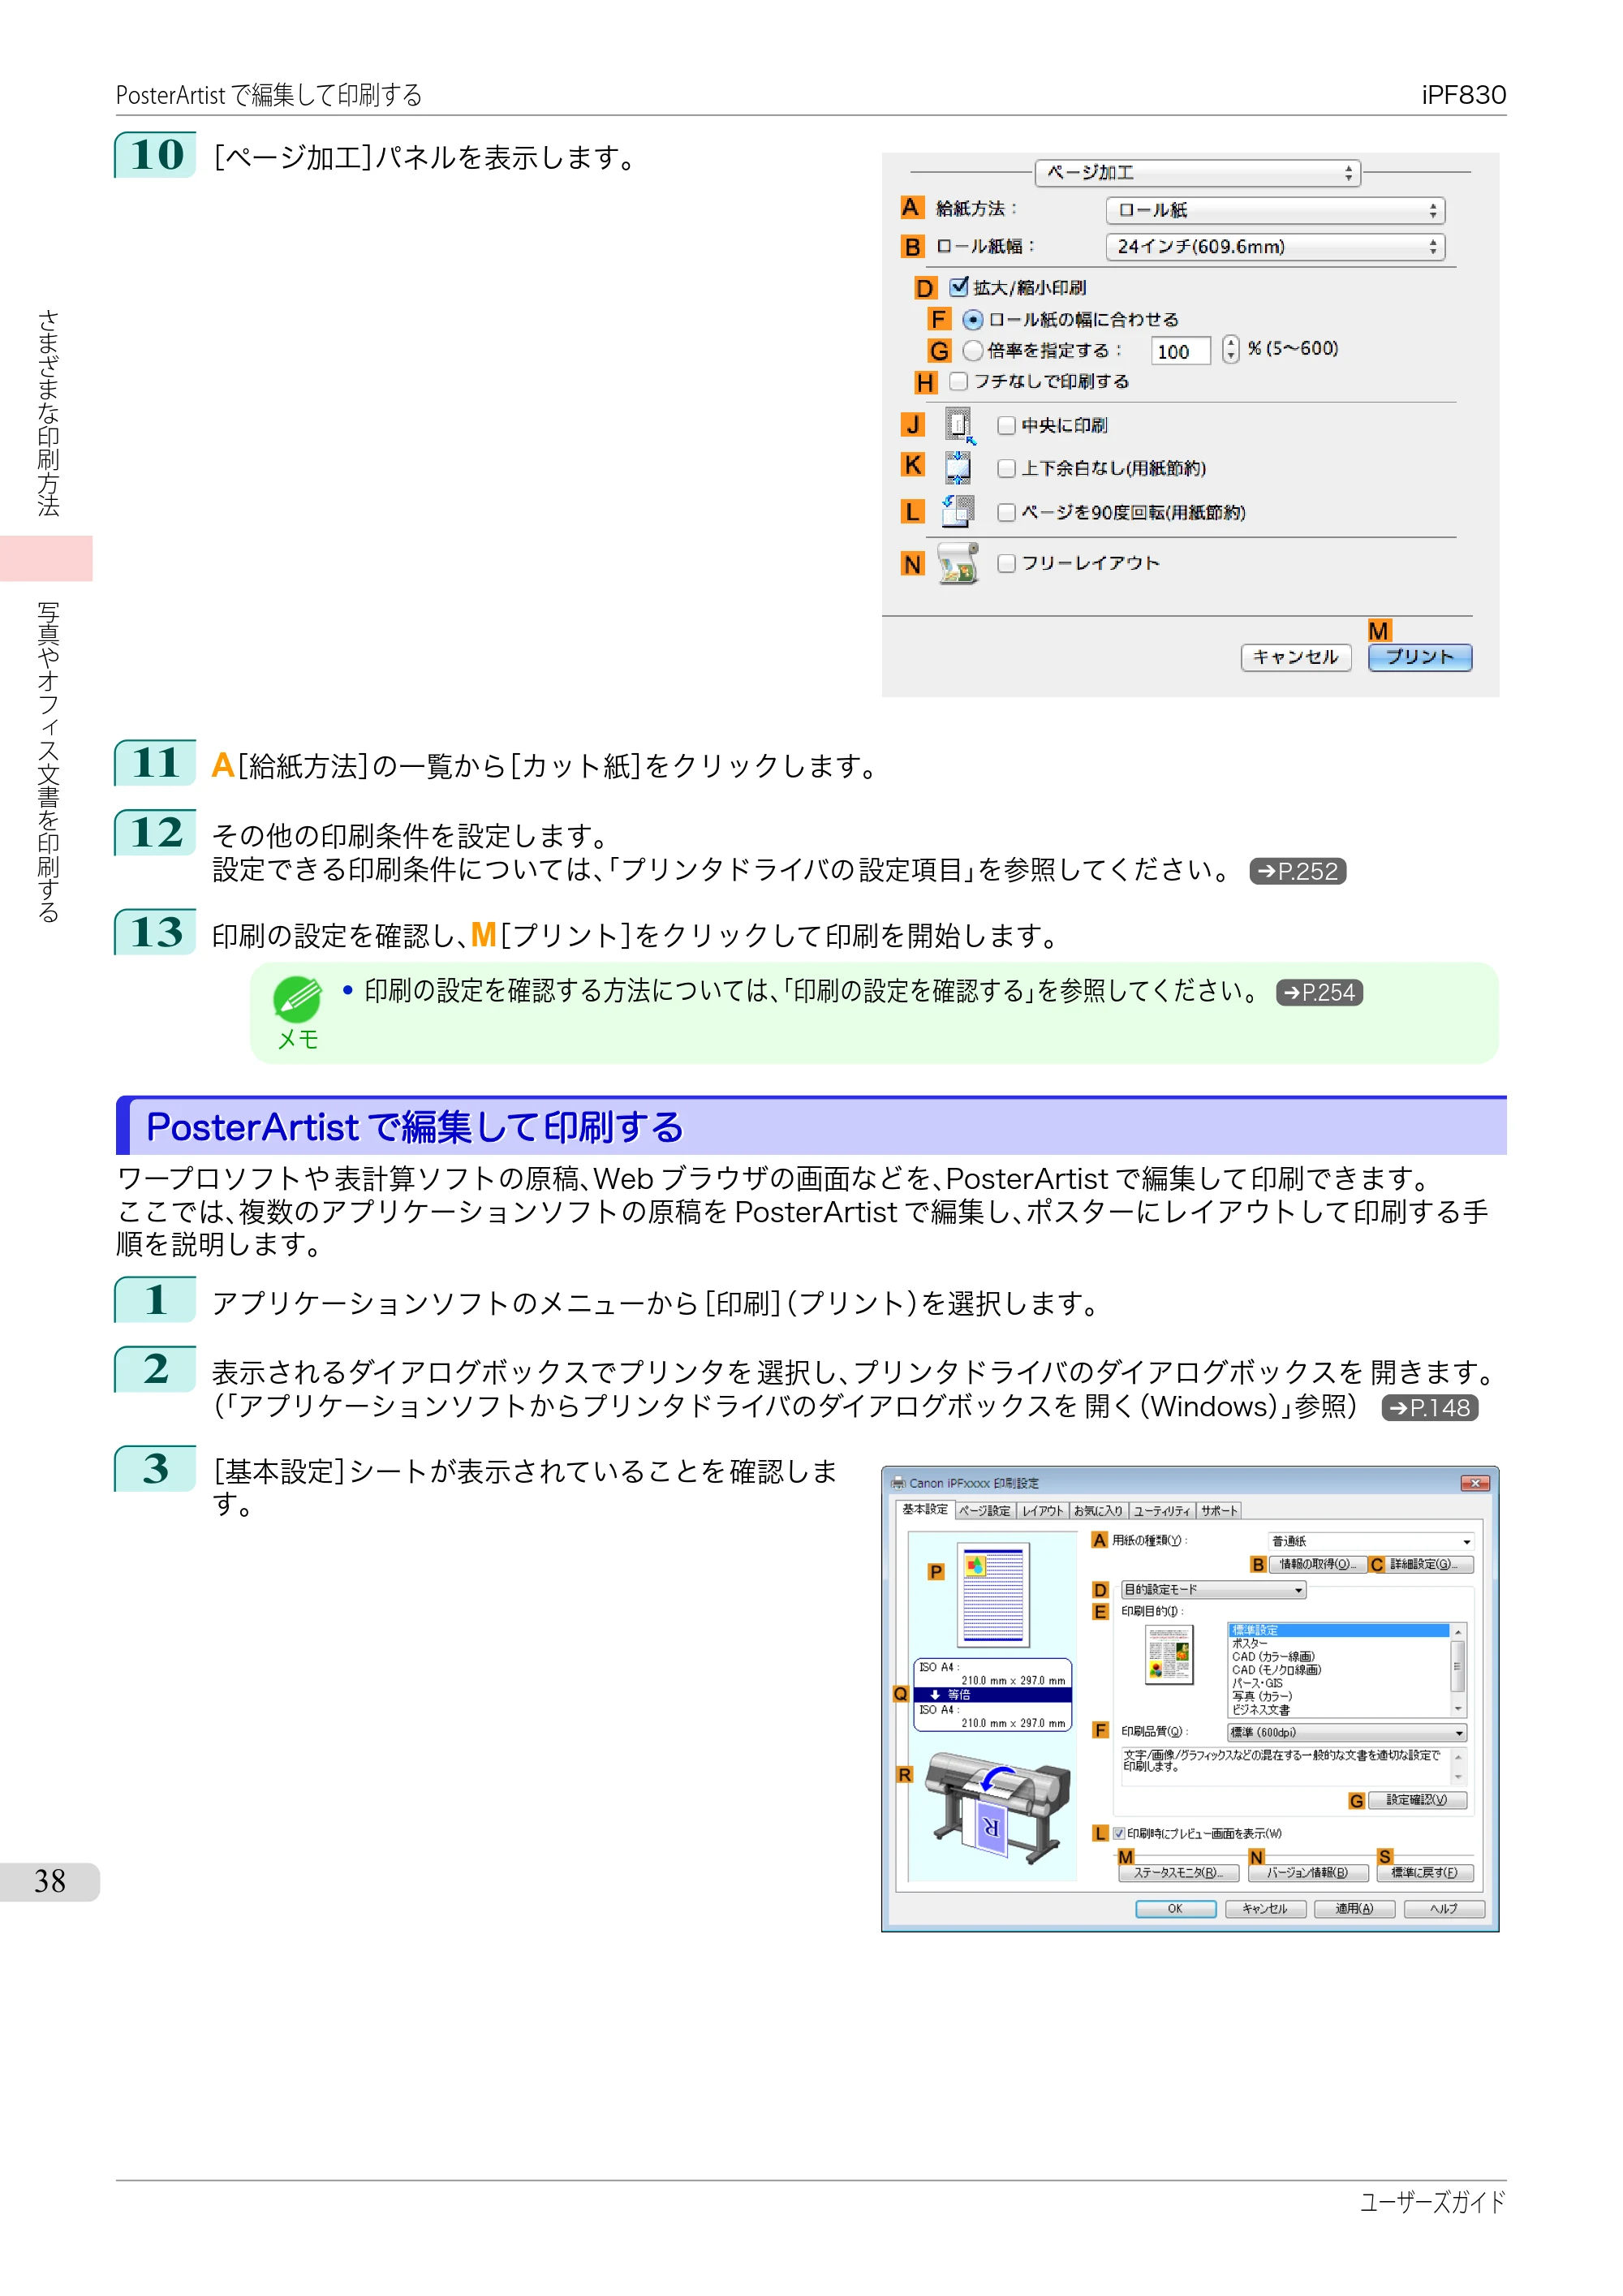Click the ステータスモニタ(R) button
The height and width of the screenshot is (2296, 1623).
(1179, 1873)
